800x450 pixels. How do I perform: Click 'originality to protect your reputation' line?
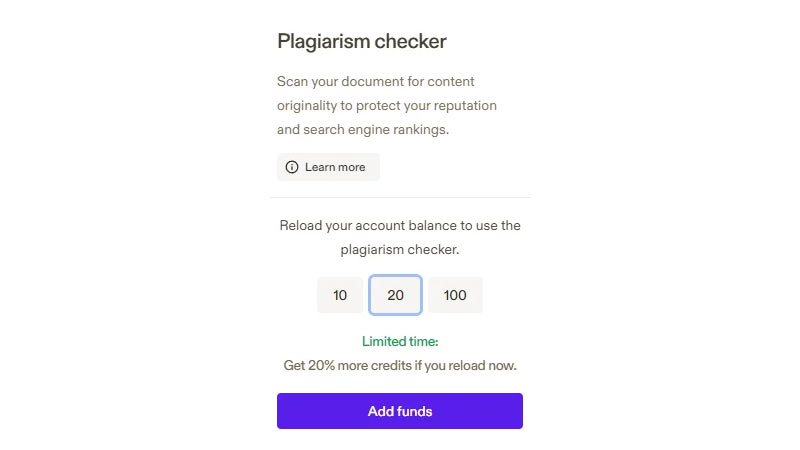point(387,106)
